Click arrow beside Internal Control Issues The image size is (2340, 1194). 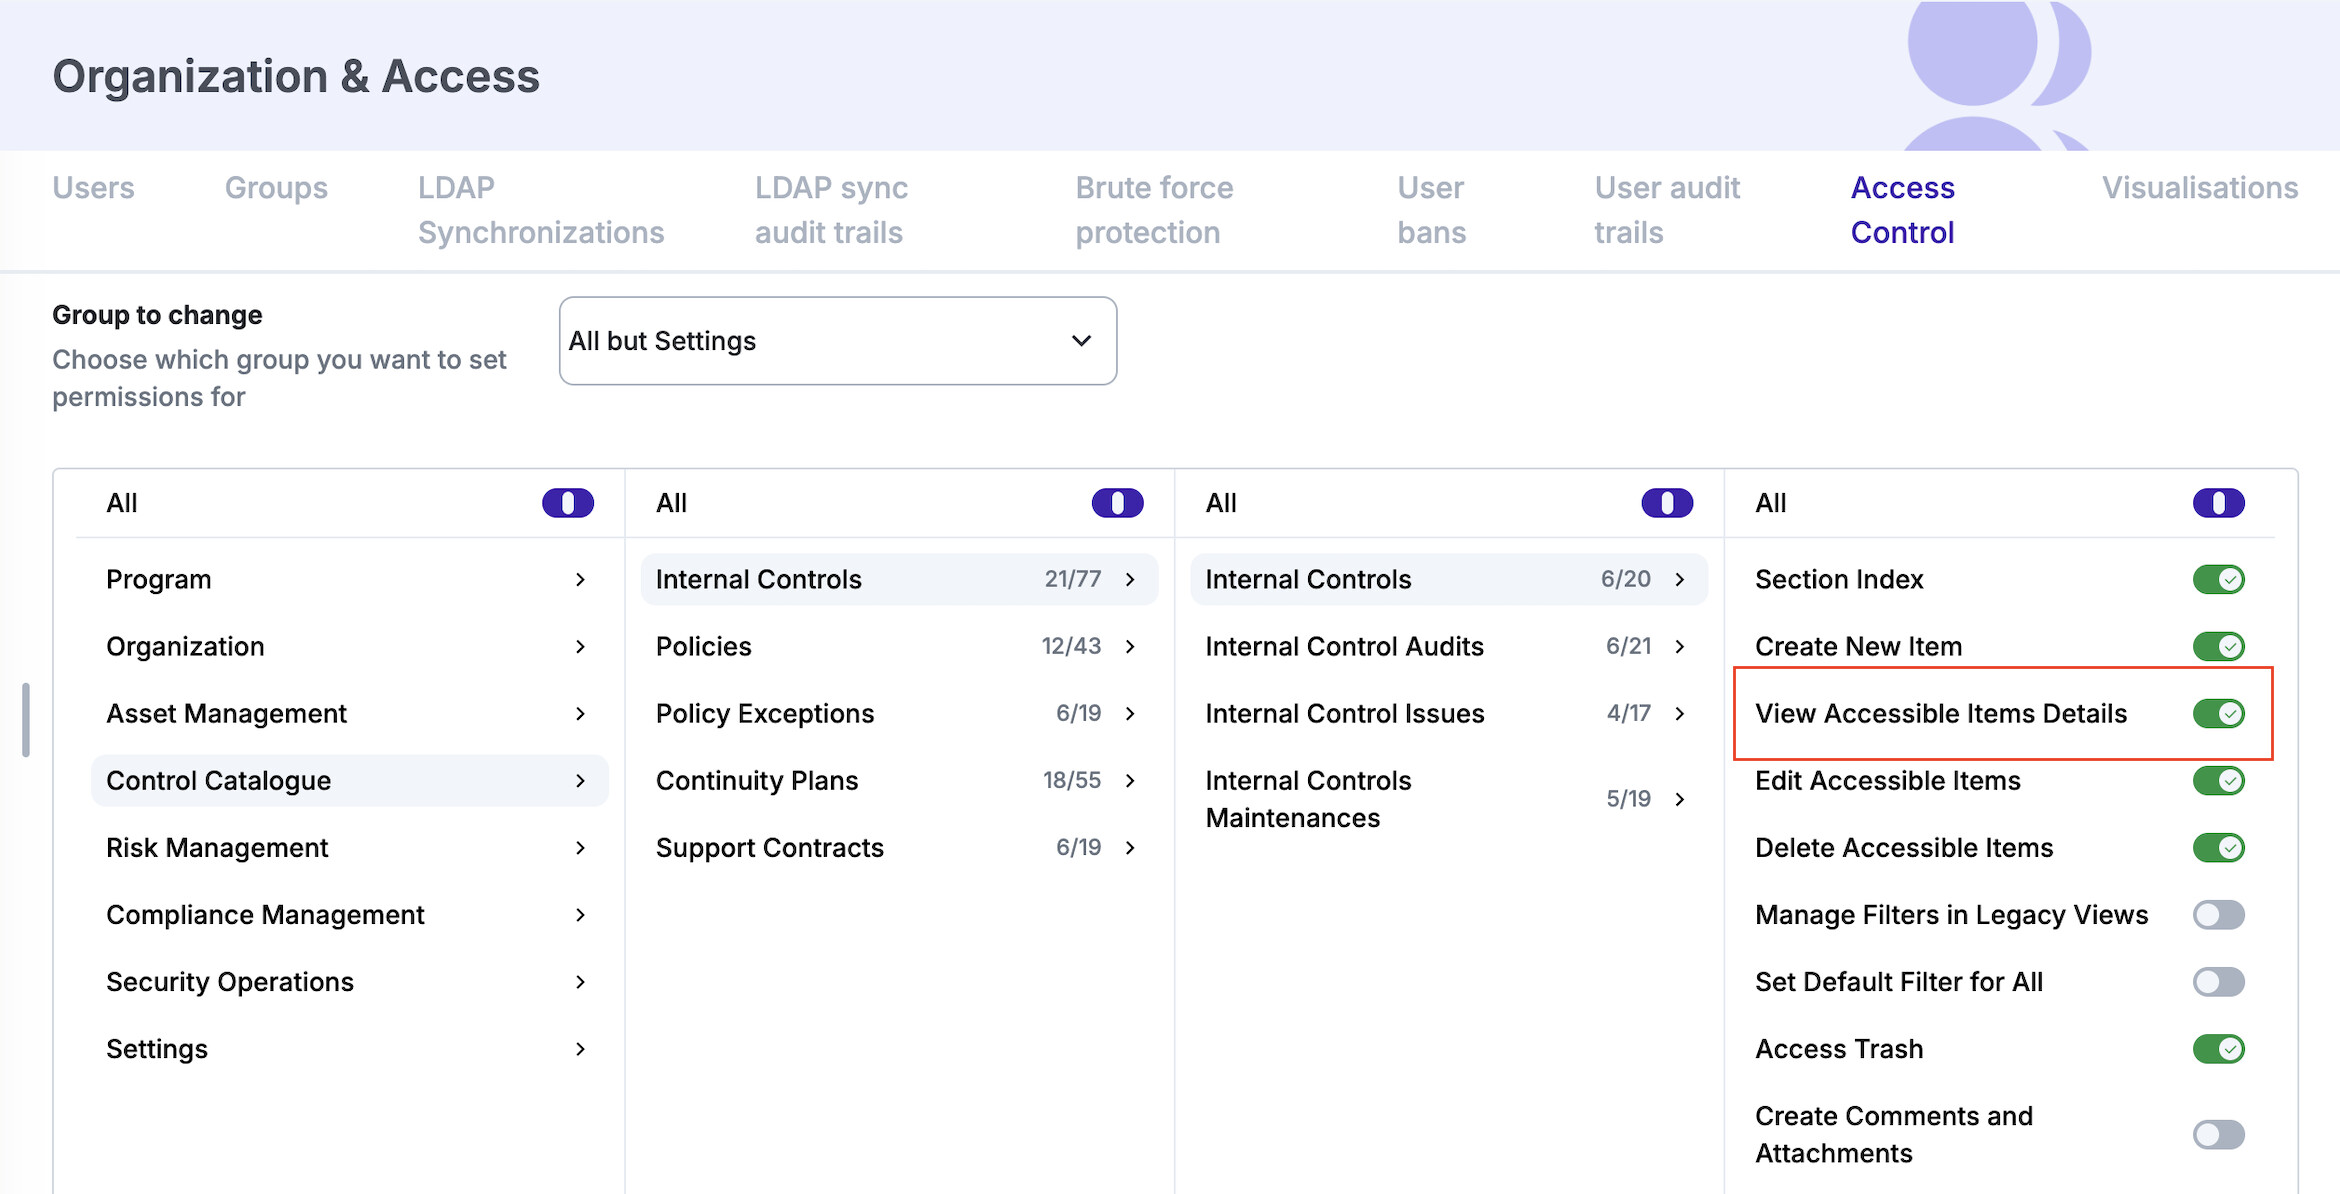click(1680, 714)
